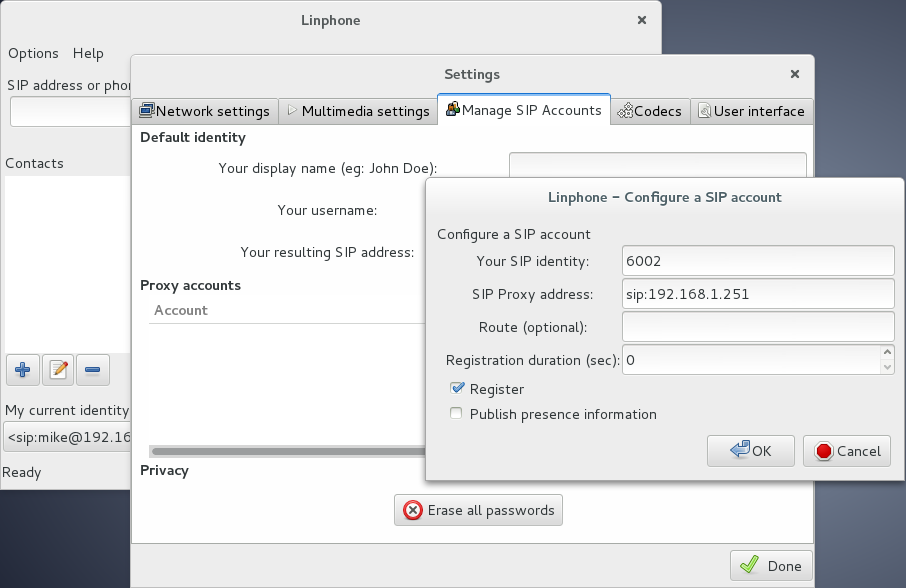Enable Publish presence information

456,413
